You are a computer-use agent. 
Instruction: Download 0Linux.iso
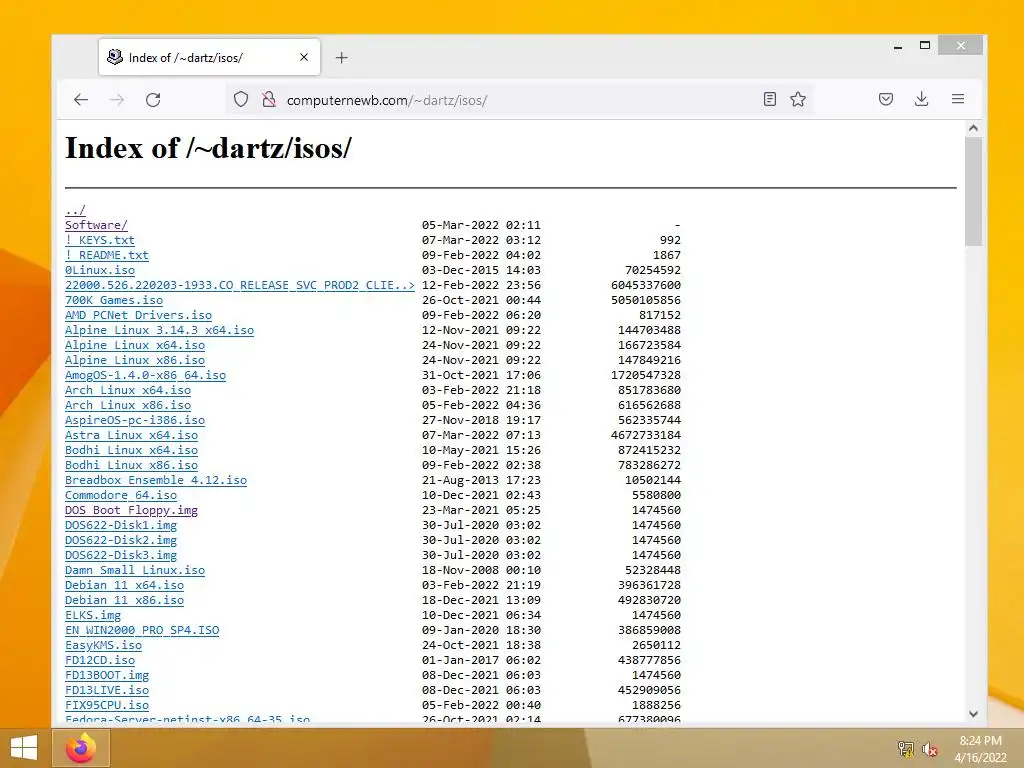(99, 270)
